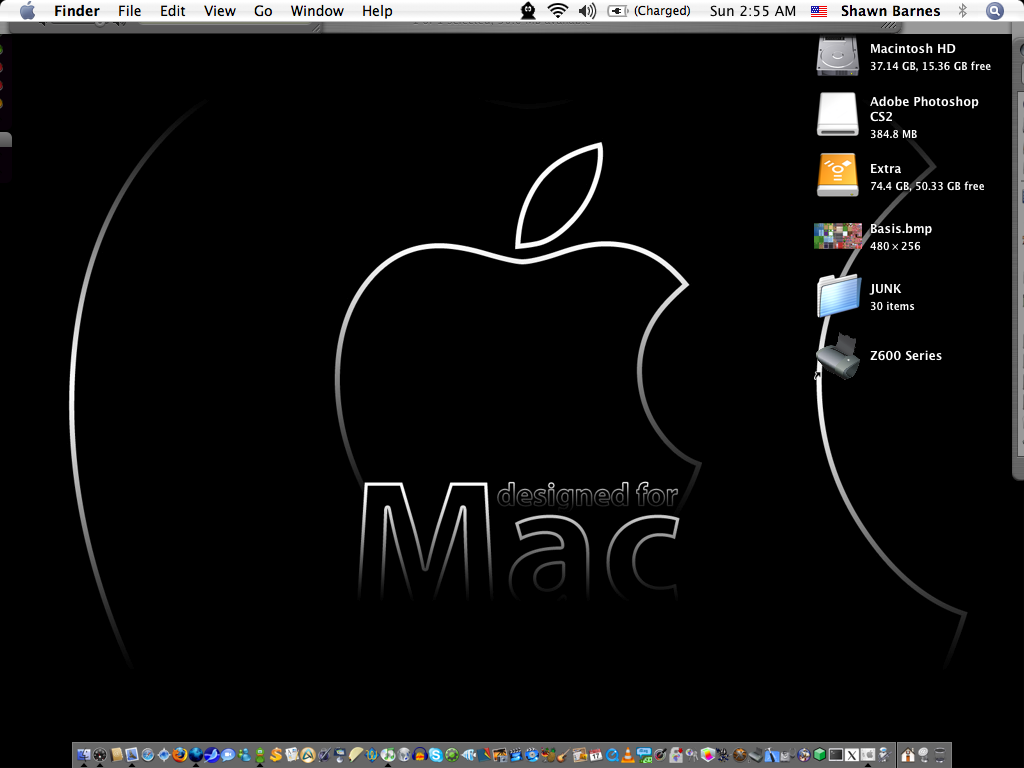
Task: Open Skype from the Dock
Action: 436,756
